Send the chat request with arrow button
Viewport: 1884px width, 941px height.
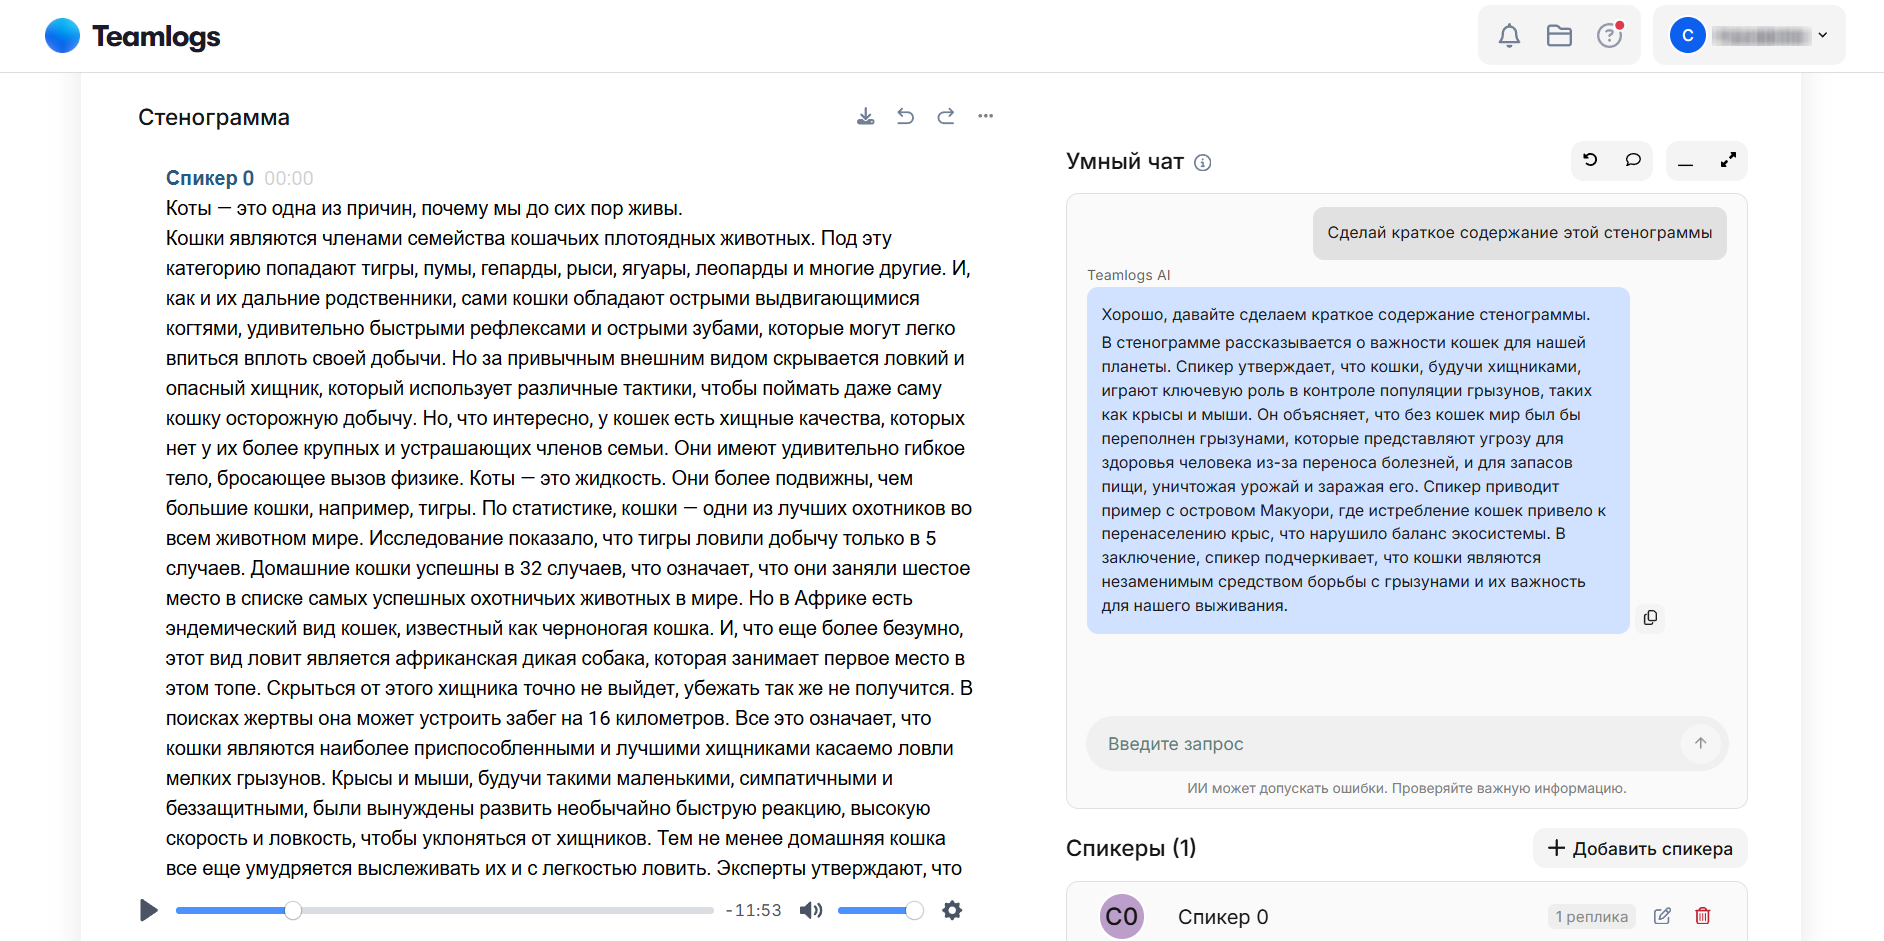[1700, 743]
